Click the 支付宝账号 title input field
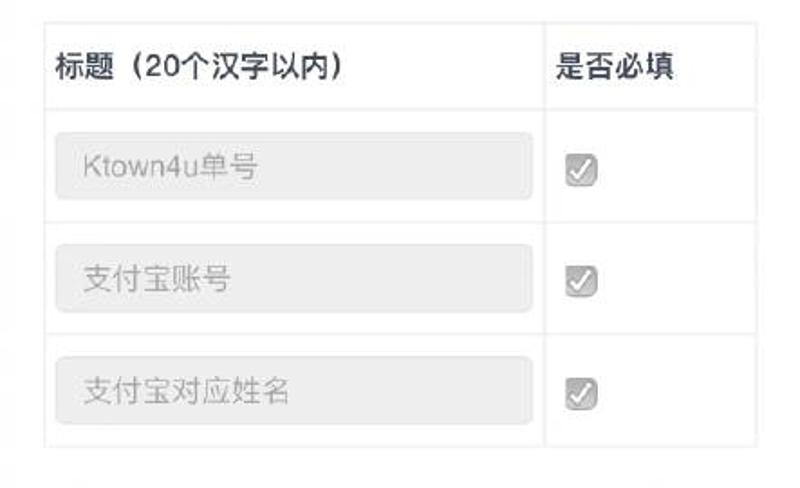The width and height of the screenshot is (800, 488). click(x=294, y=278)
